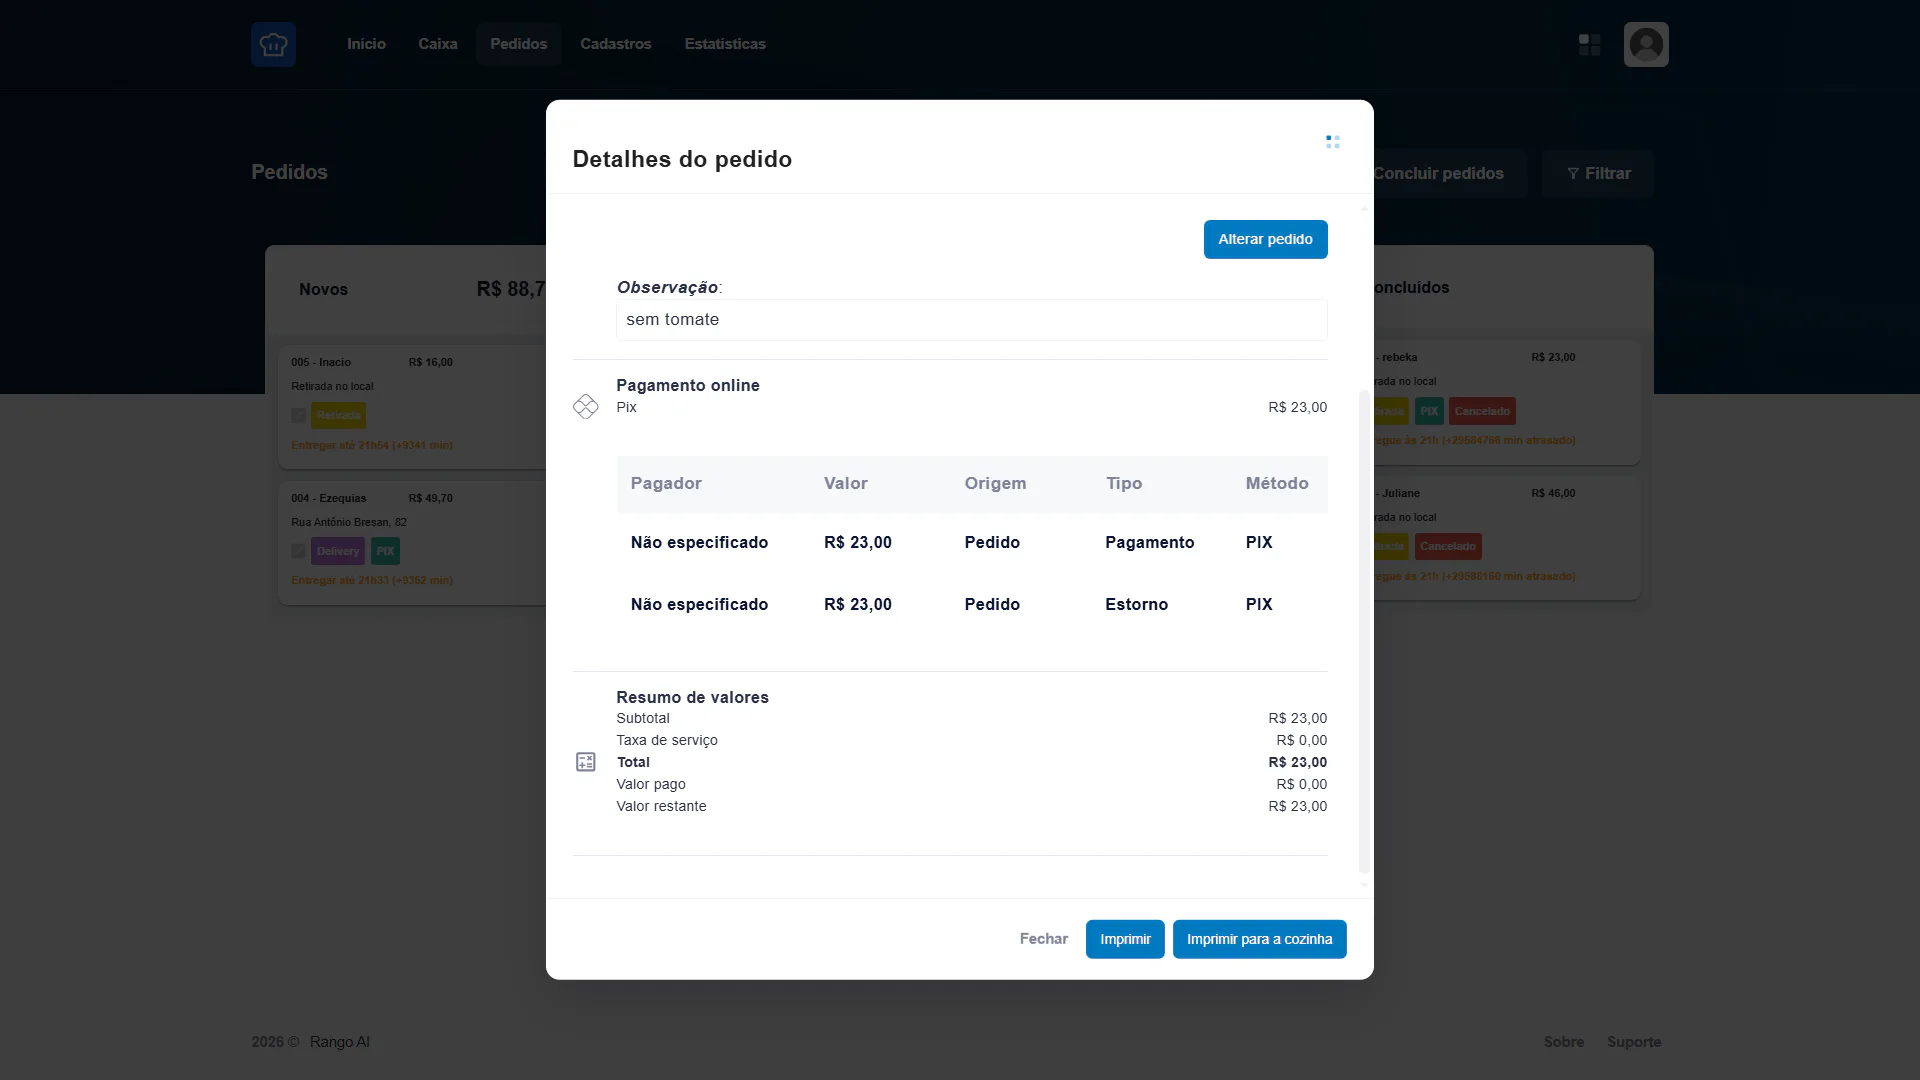Click order title 005 - Inacio
The height and width of the screenshot is (1080, 1920).
tap(321, 362)
